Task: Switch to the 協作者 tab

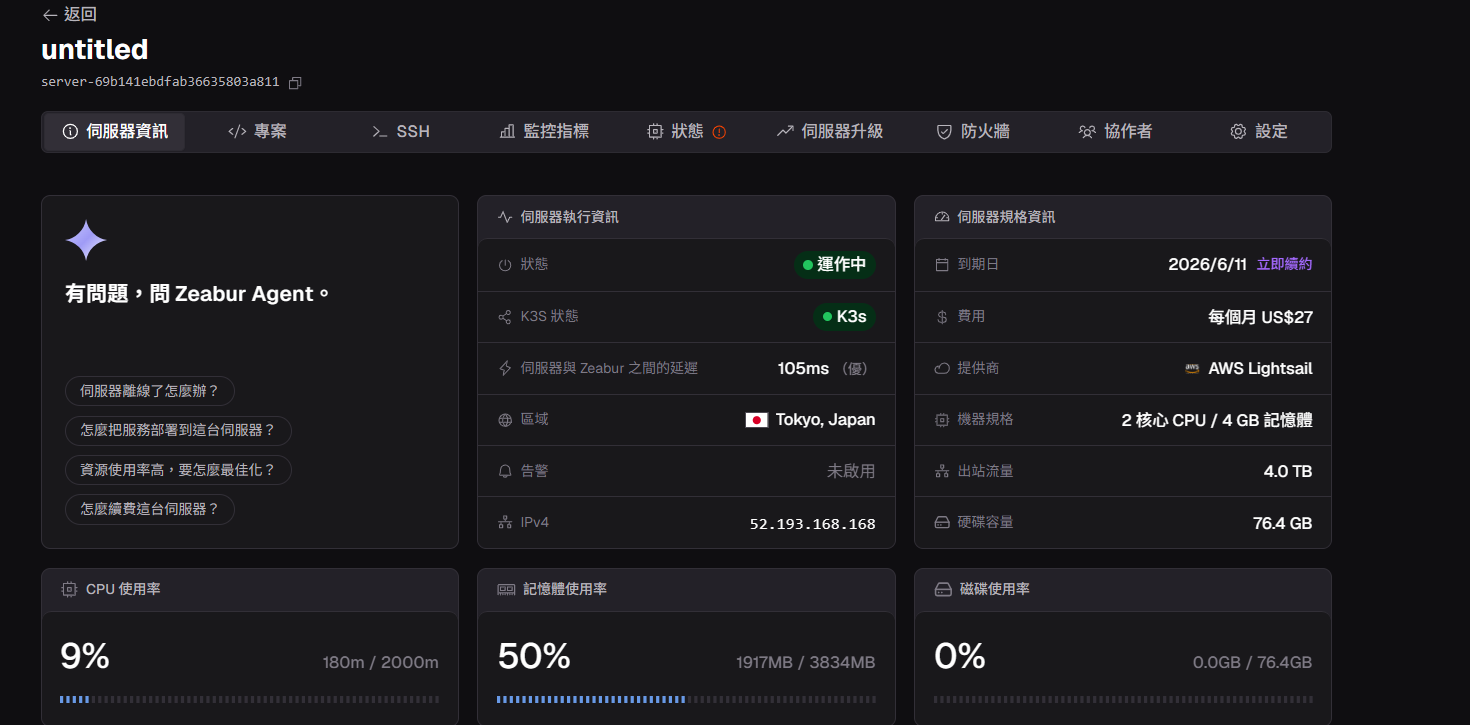Action: click(1115, 132)
